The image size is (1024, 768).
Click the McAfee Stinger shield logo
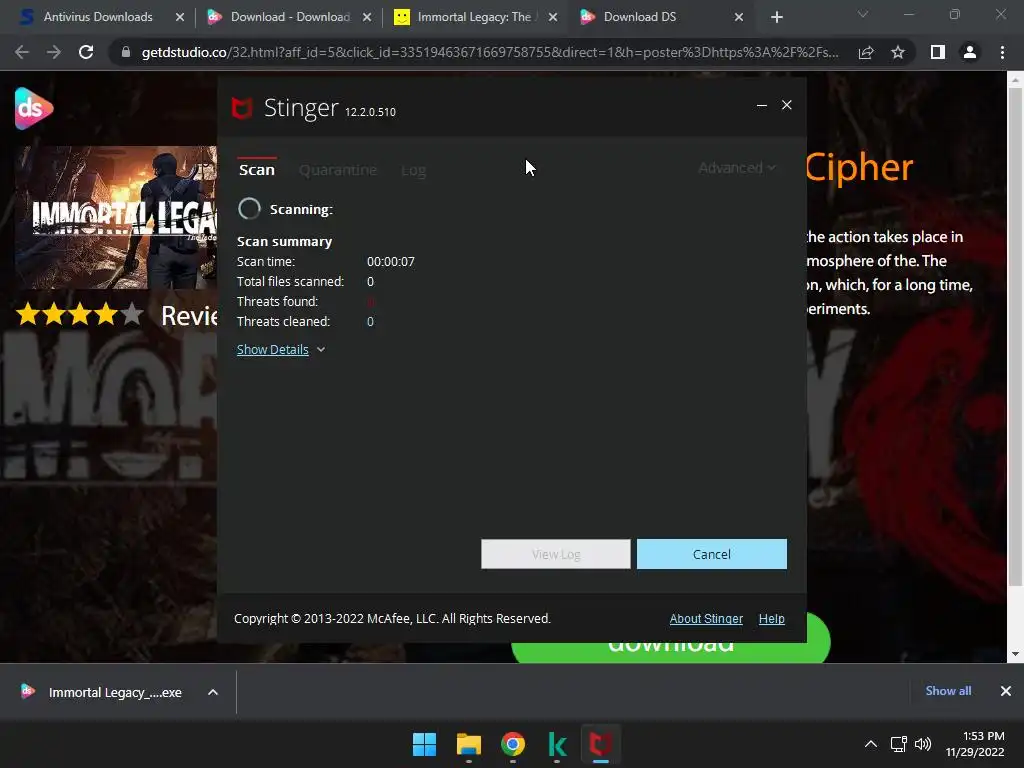click(242, 108)
